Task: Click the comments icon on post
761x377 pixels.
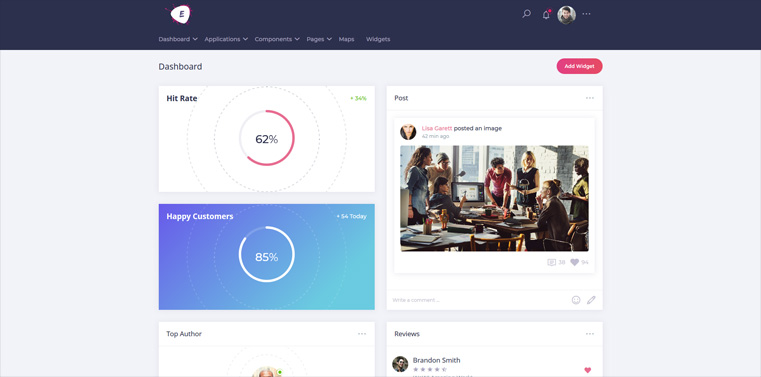Action: click(551, 262)
